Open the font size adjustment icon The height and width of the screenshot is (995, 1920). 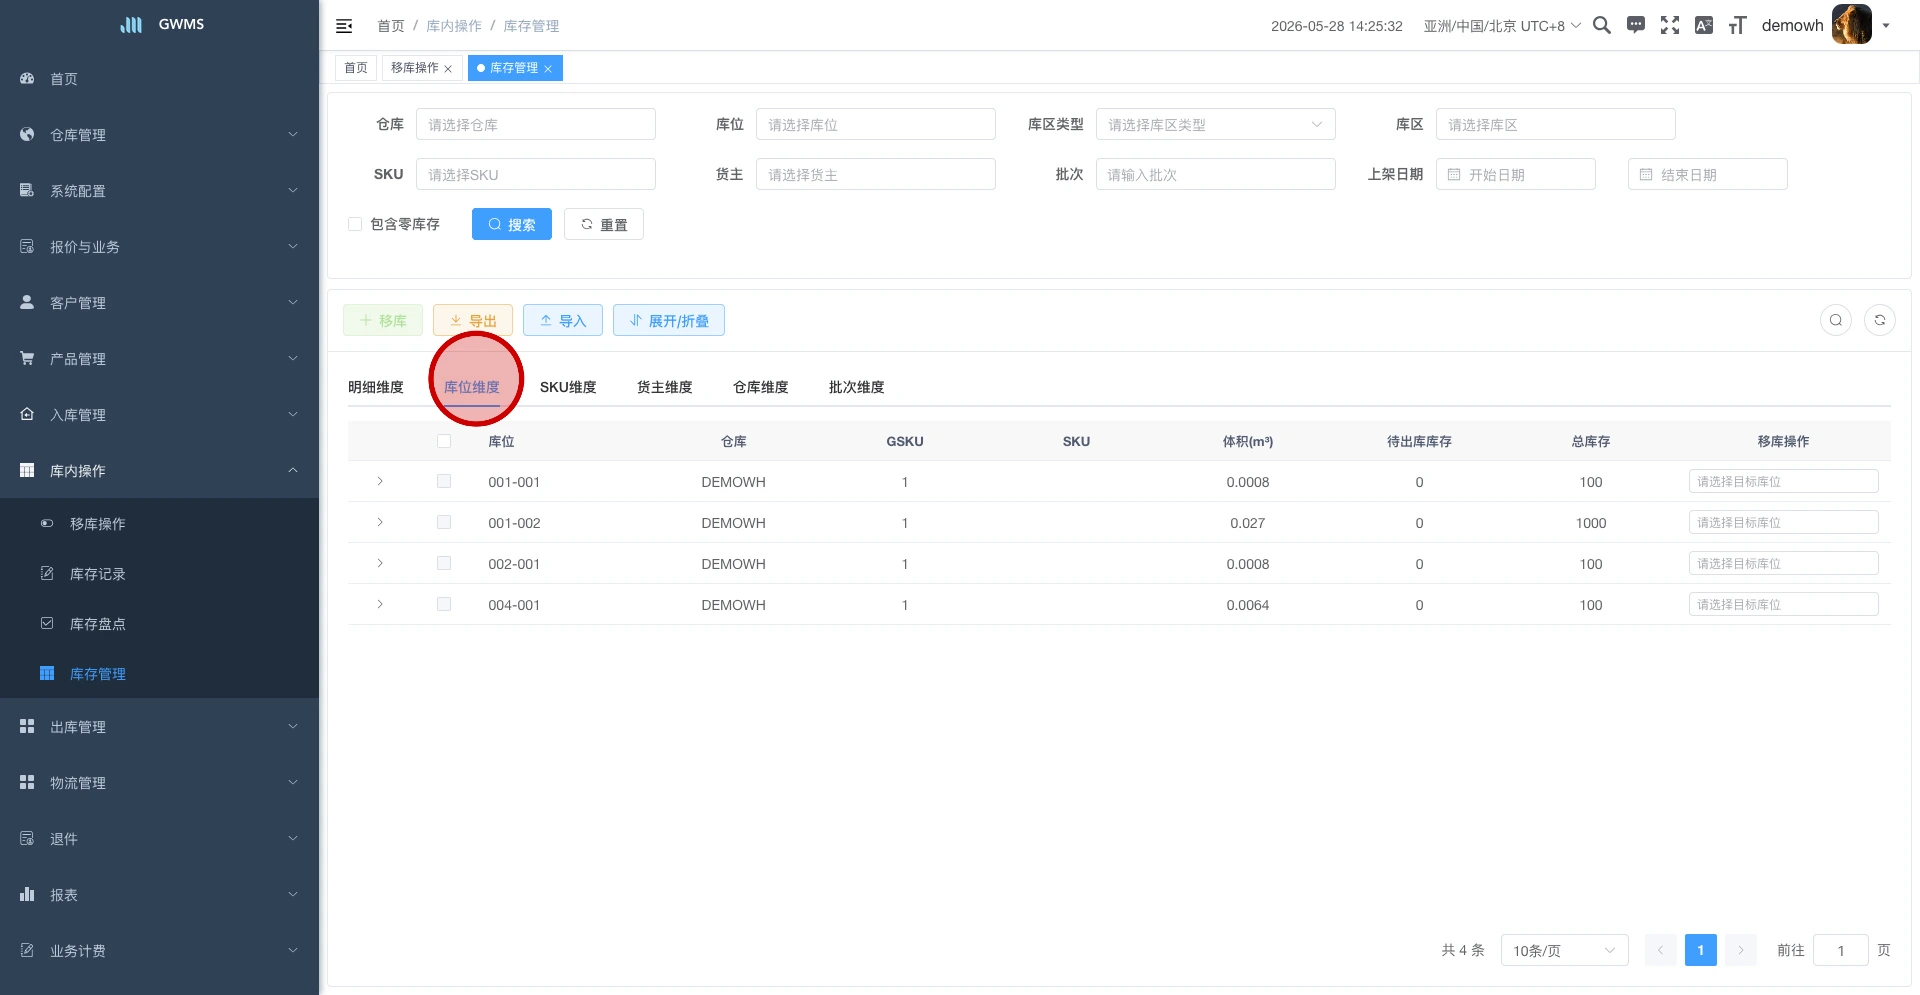(1738, 25)
